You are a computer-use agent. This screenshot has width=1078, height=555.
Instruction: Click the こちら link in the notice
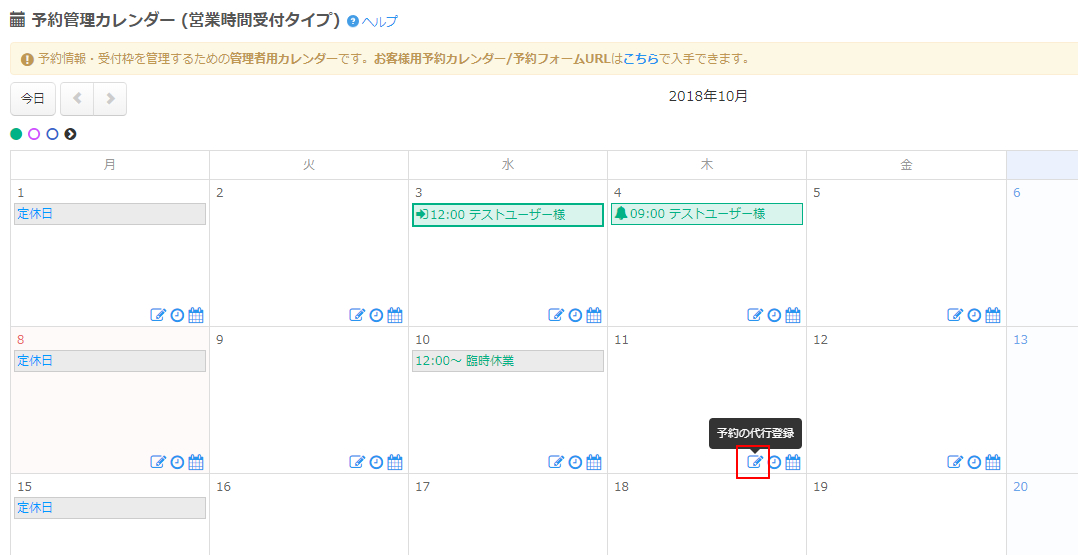(640, 59)
